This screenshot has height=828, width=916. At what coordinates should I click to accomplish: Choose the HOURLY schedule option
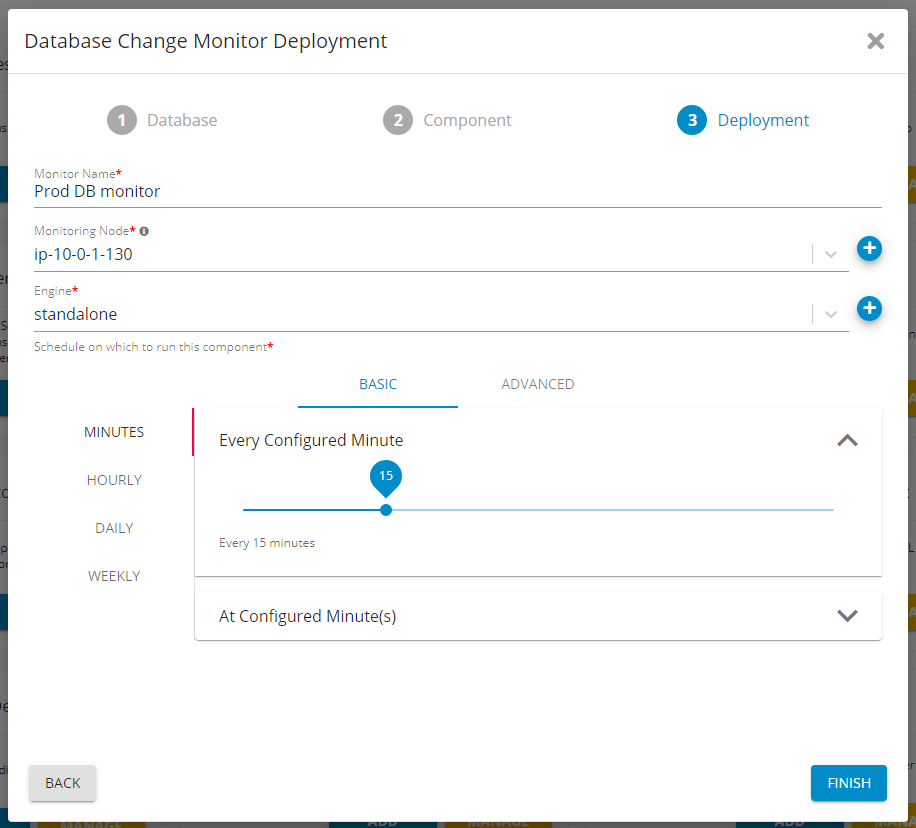coord(114,480)
